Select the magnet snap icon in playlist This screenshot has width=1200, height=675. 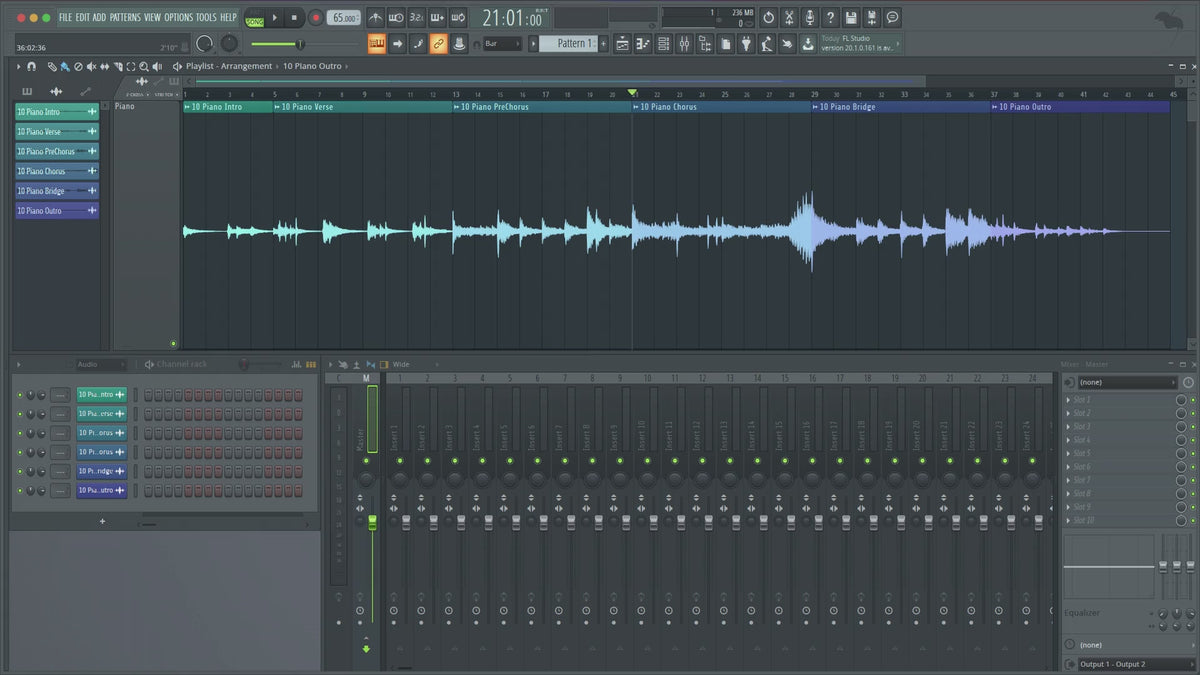point(32,66)
